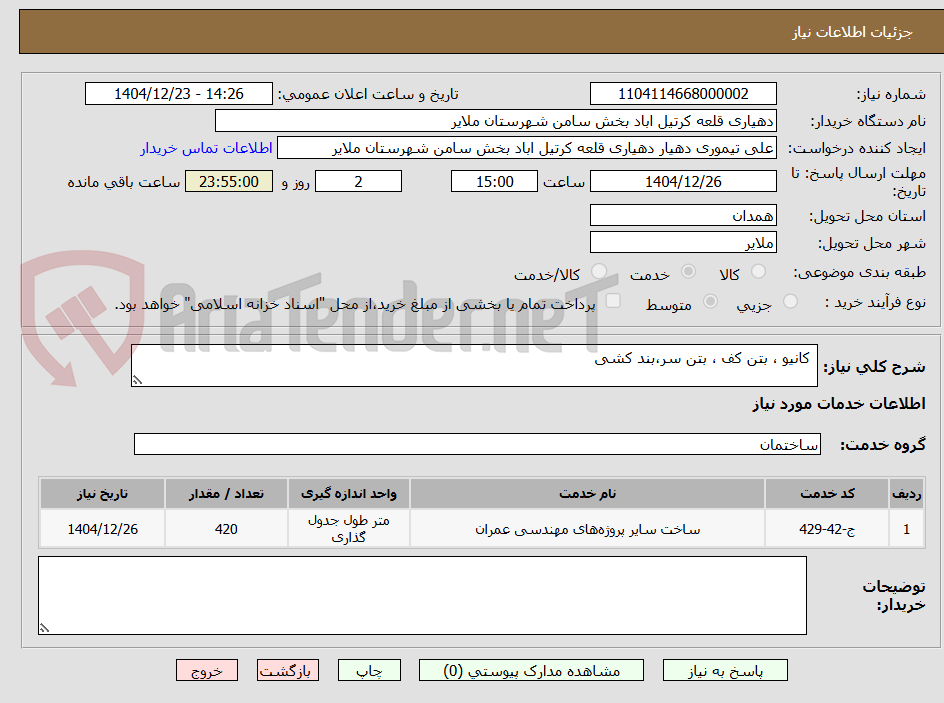The width and height of the screenshot is (944, 703).
Task: Click the buyer notes textarea
Action: pyautogui.click(x=422, y=595)
